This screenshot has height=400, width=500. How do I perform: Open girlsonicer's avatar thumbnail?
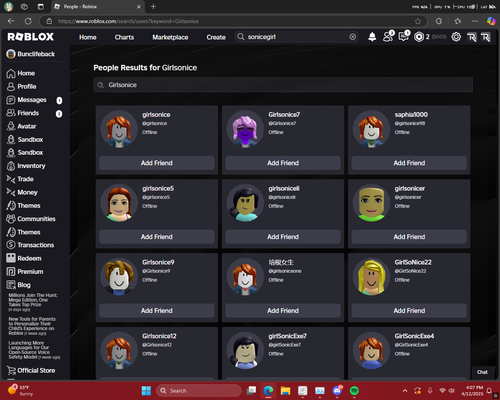[x=371, y=203]
